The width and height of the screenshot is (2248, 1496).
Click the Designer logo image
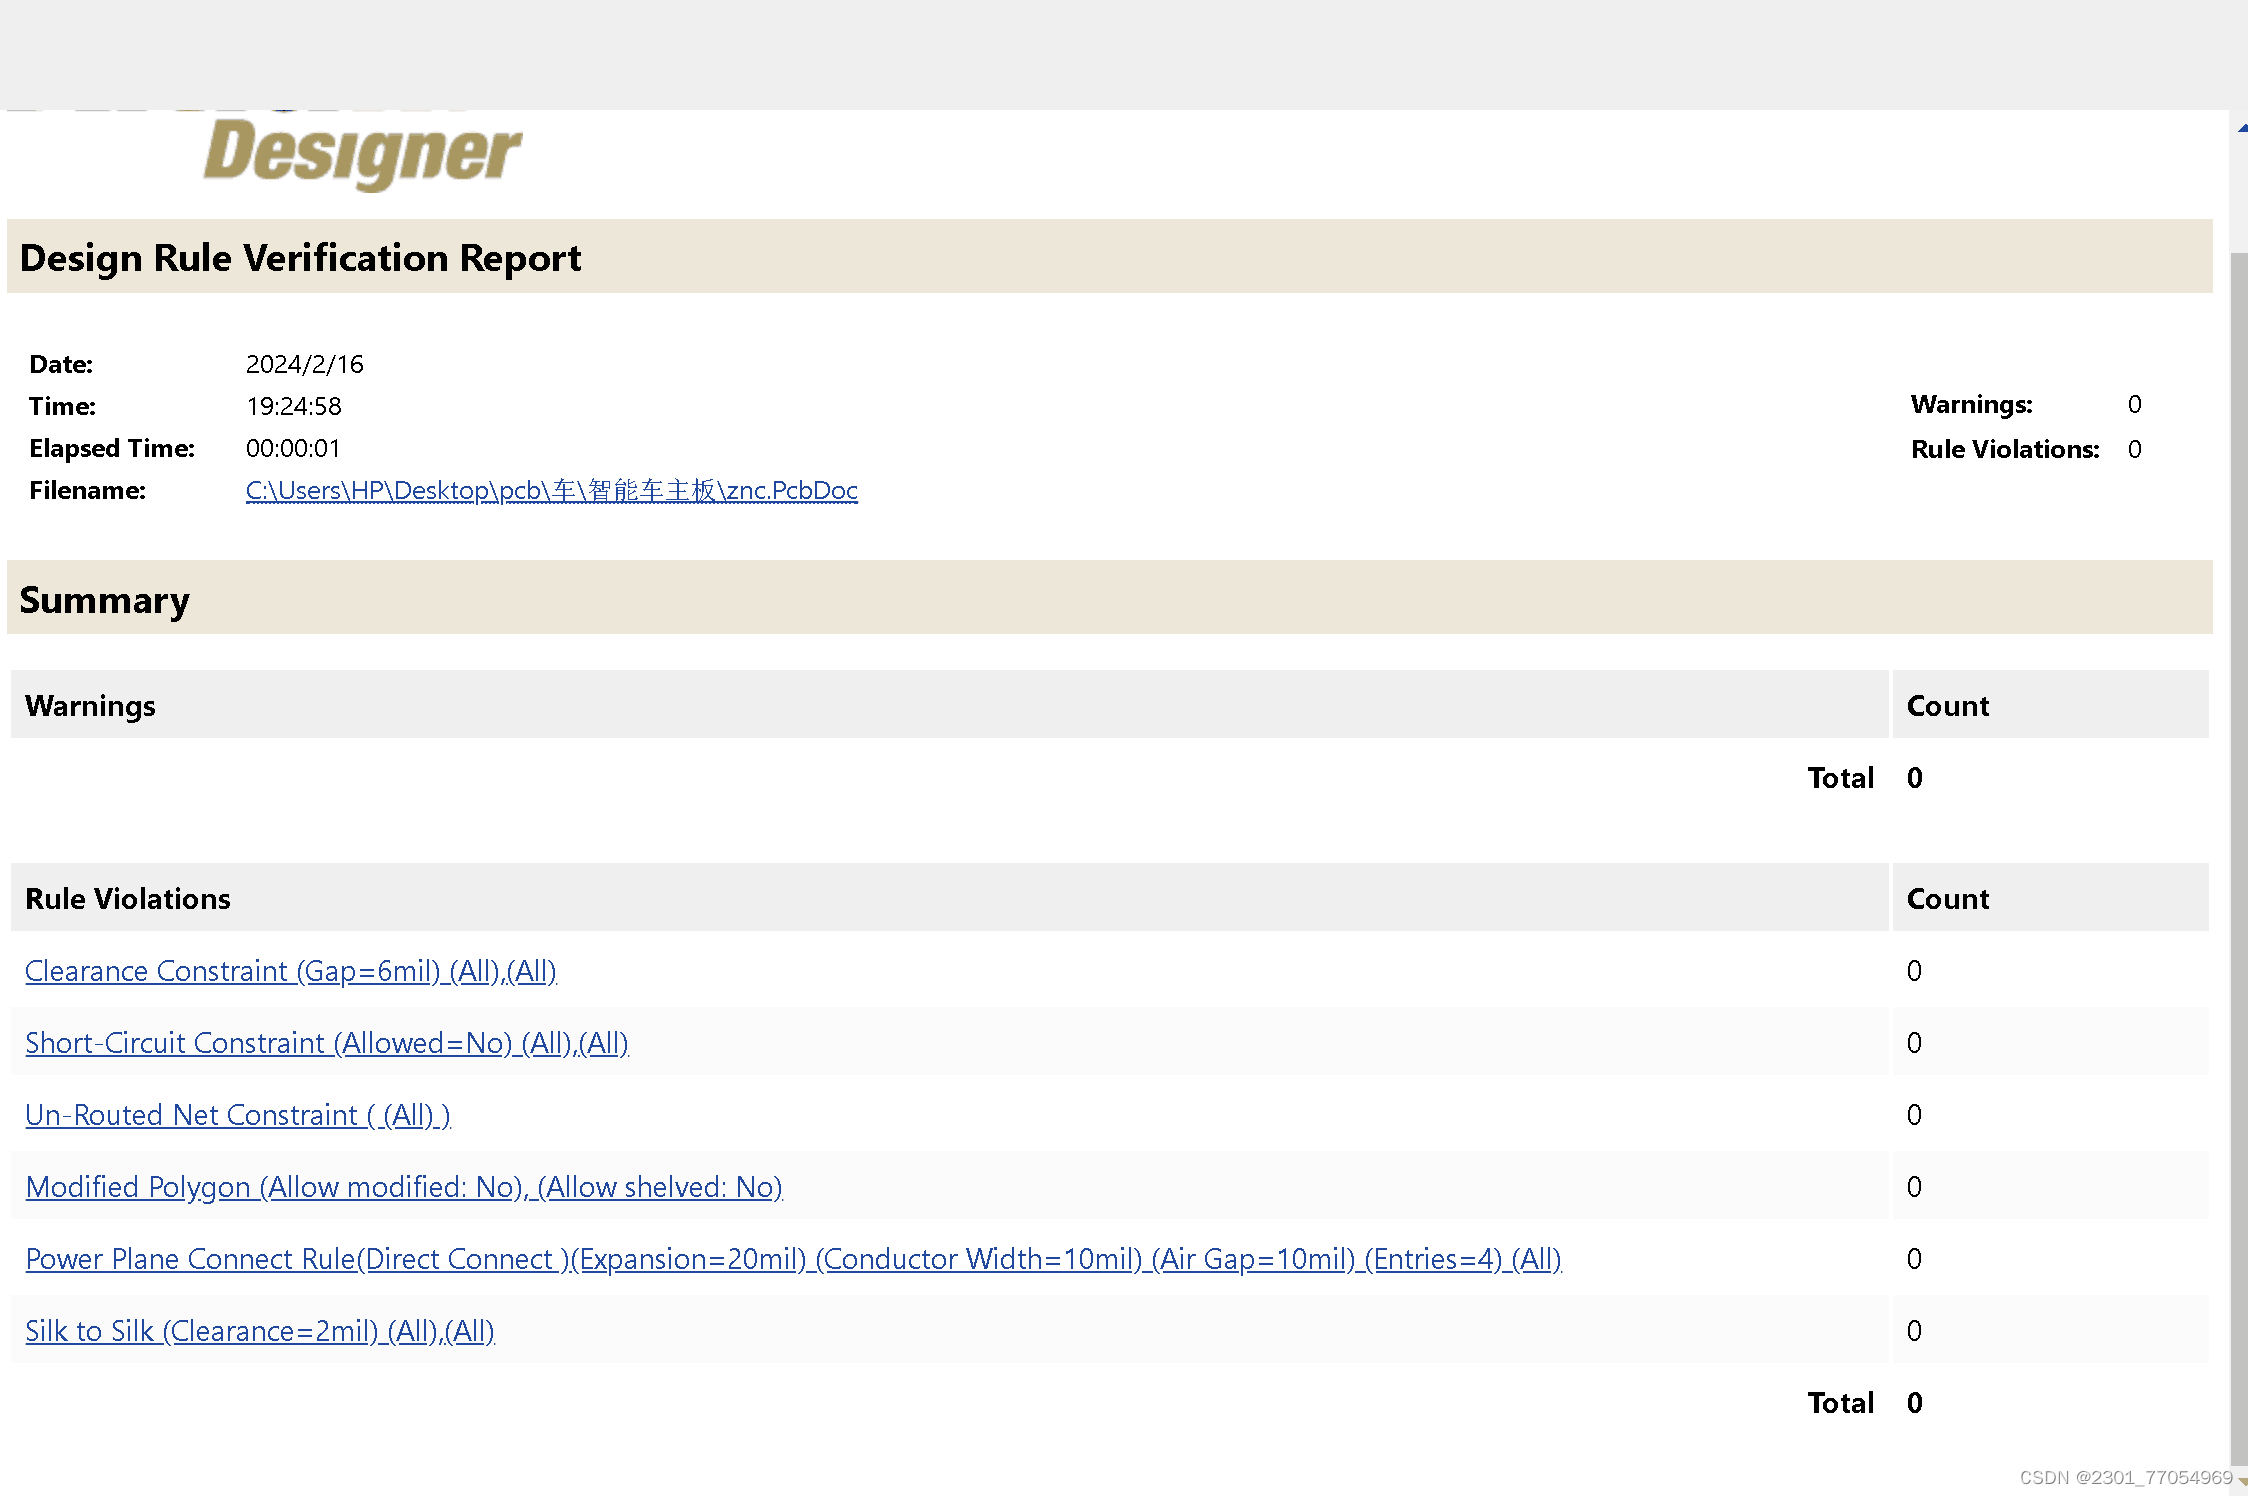click(362, 152)
